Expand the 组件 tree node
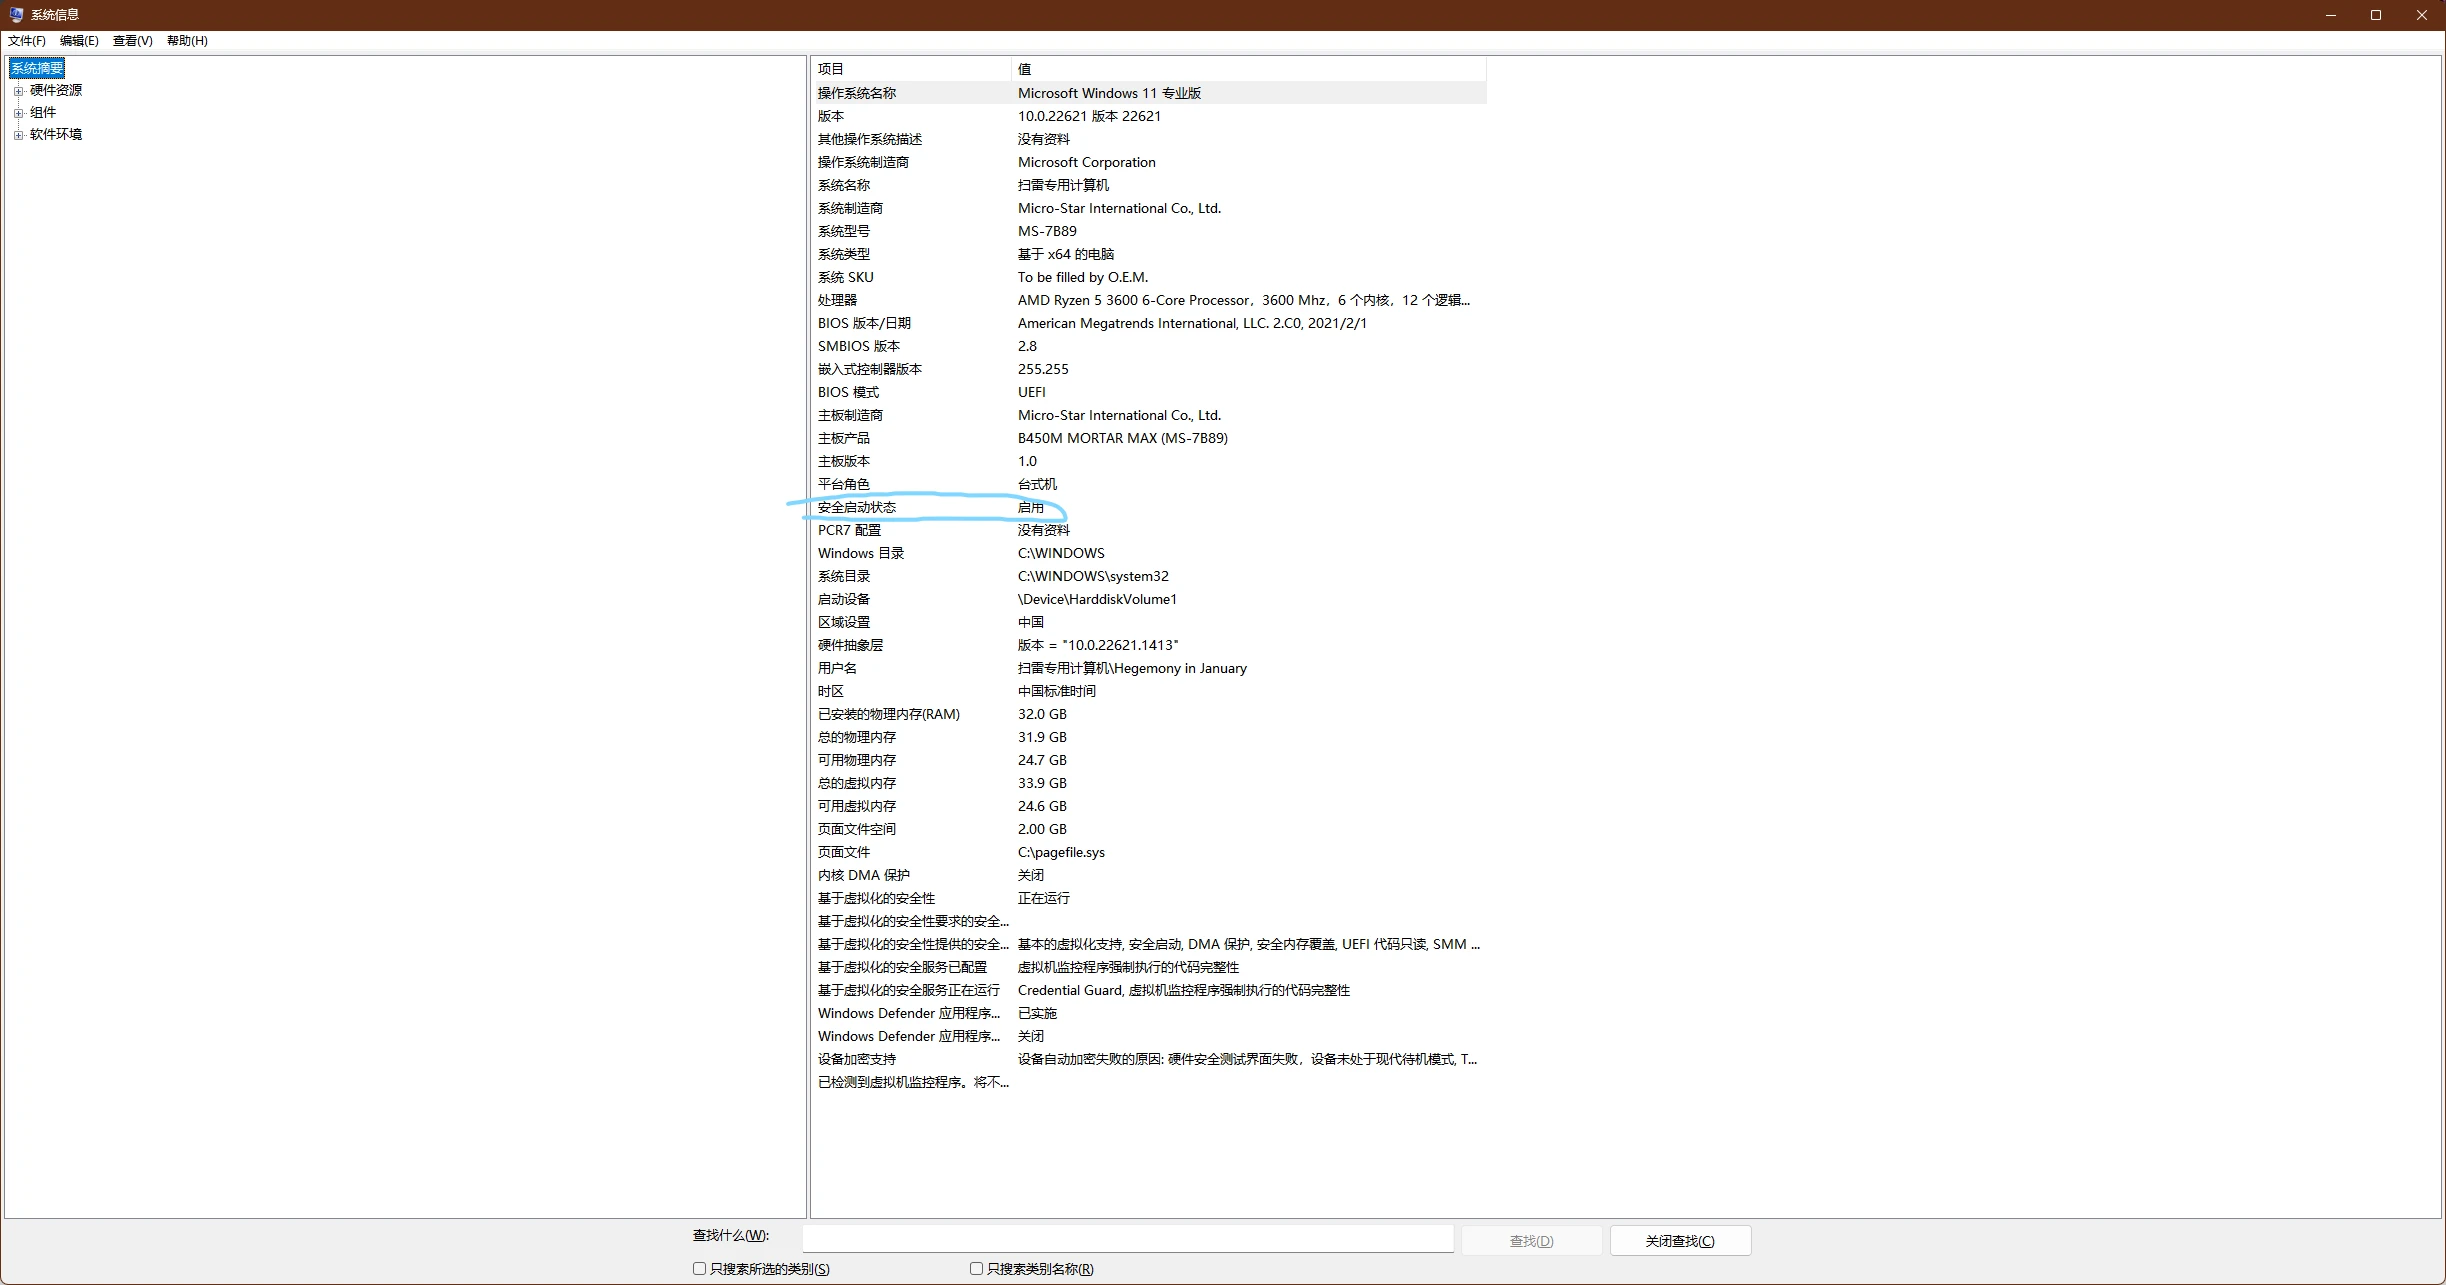 point(18,113)
